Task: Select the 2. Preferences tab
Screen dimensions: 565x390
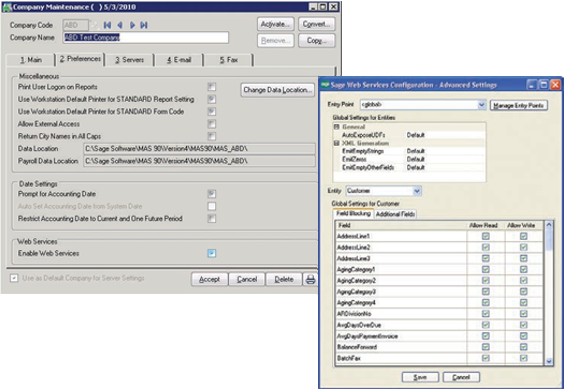Action: point(80,59)
